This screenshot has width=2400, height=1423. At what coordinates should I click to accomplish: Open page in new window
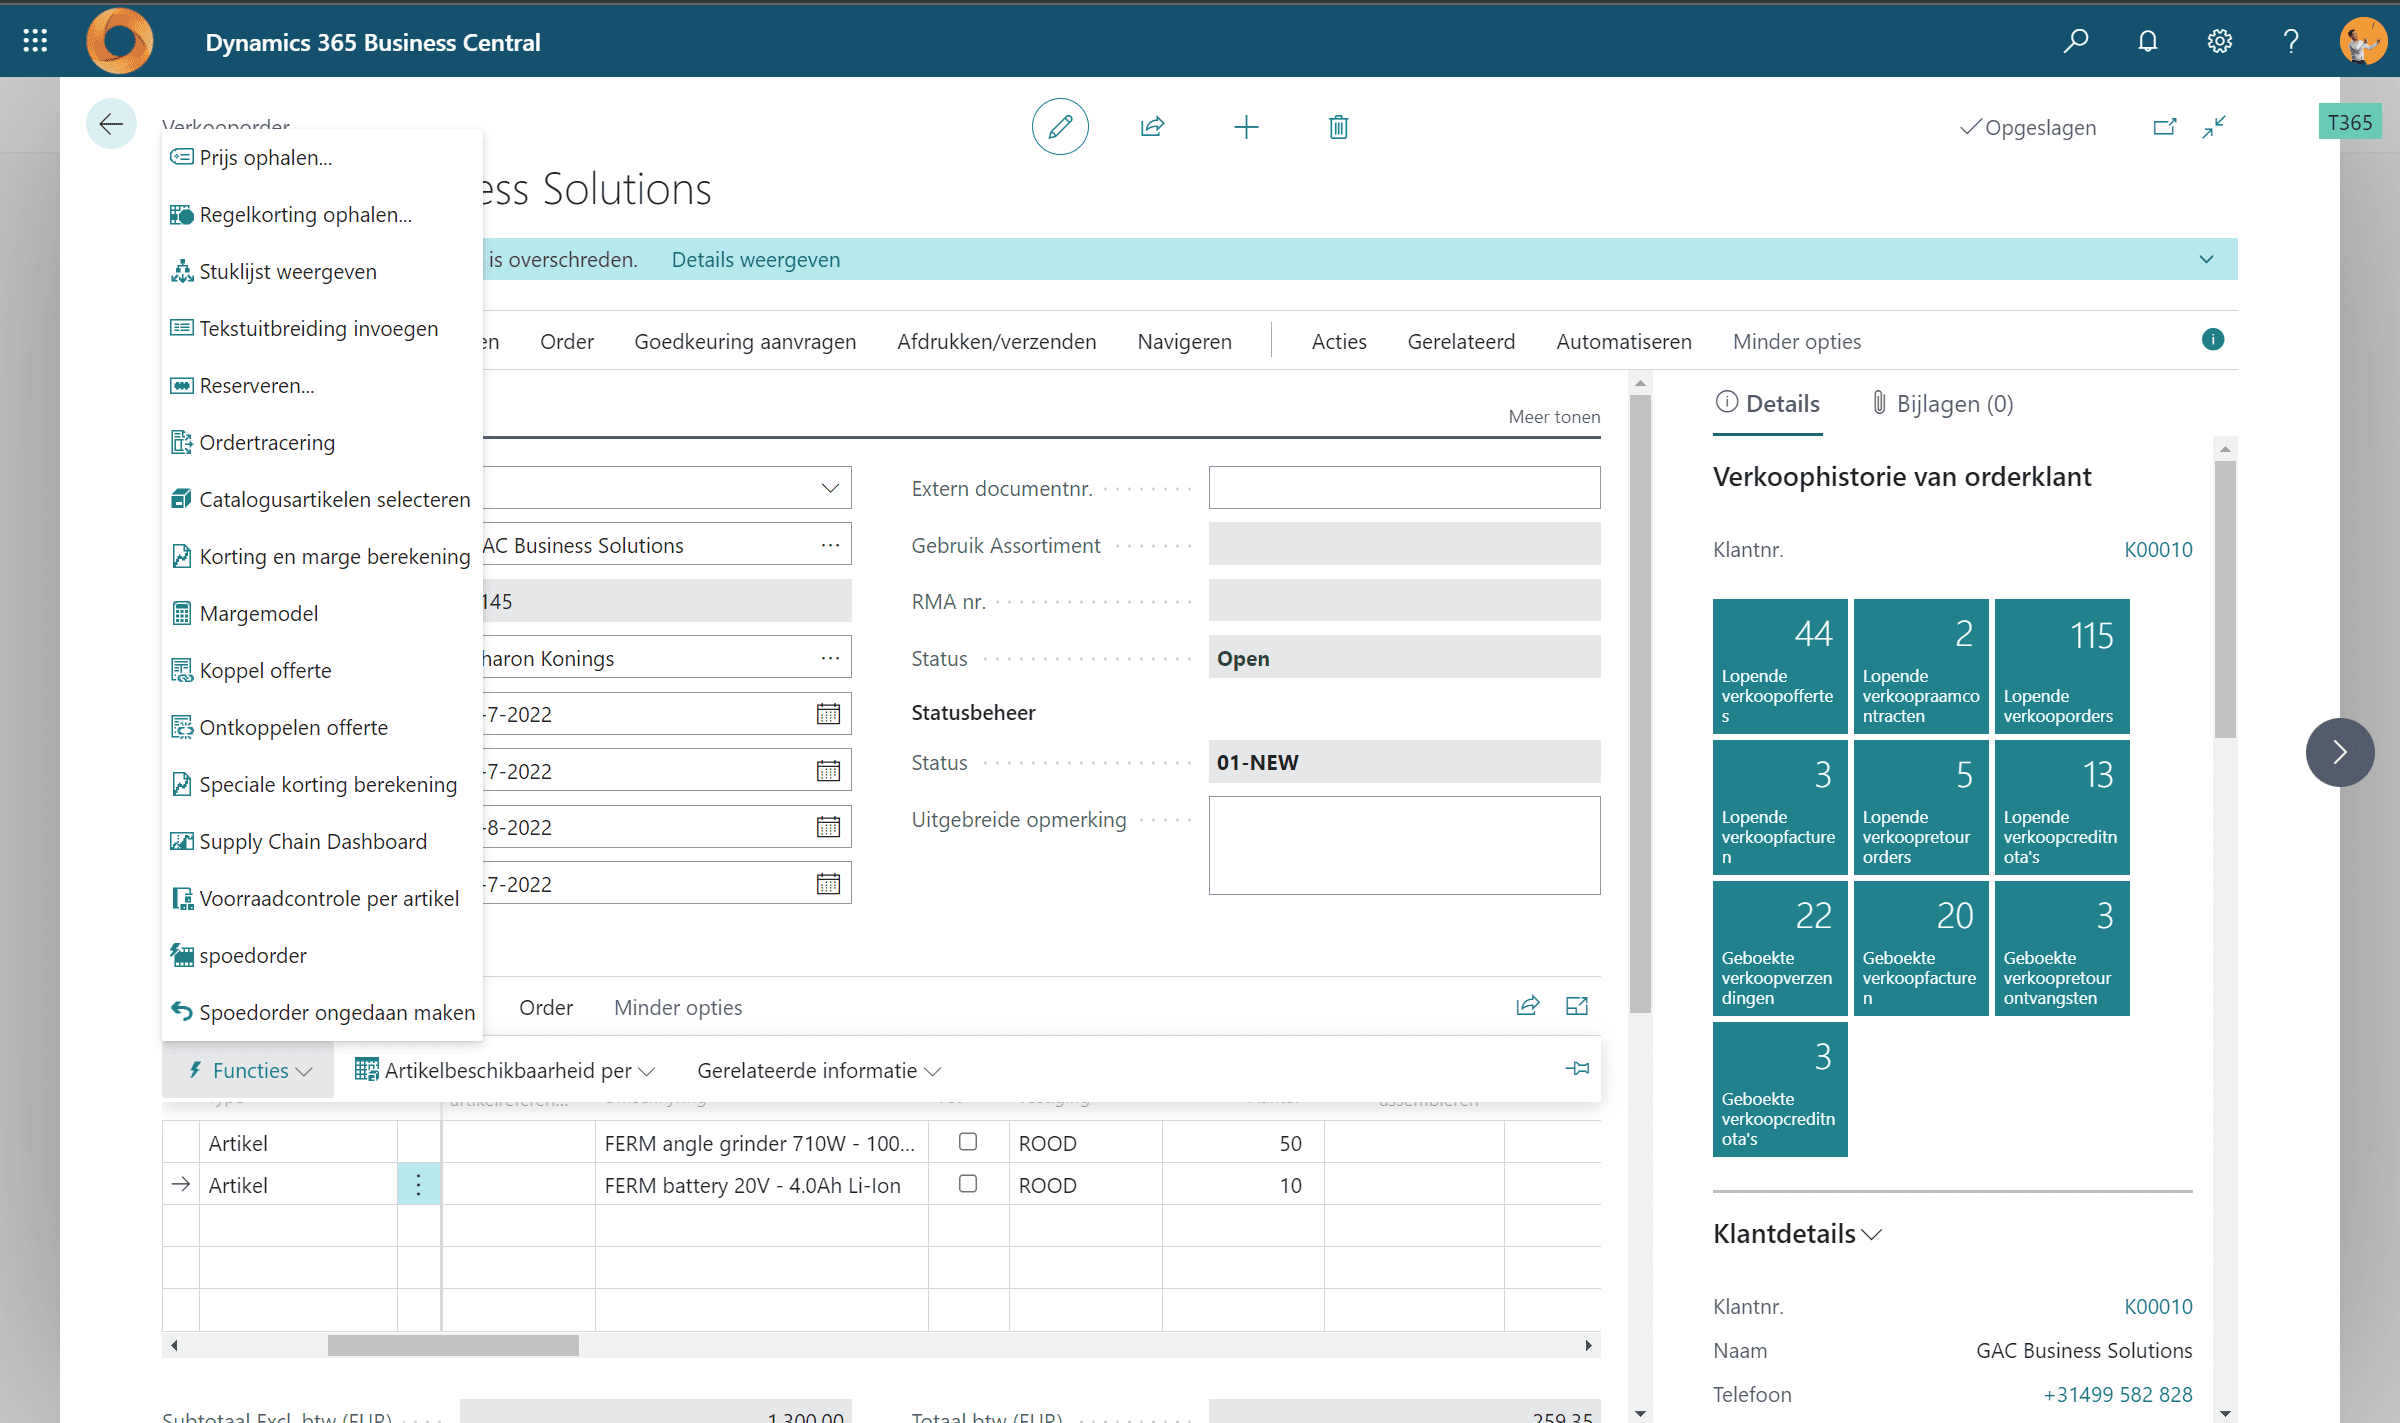(x=2165, y=127)
